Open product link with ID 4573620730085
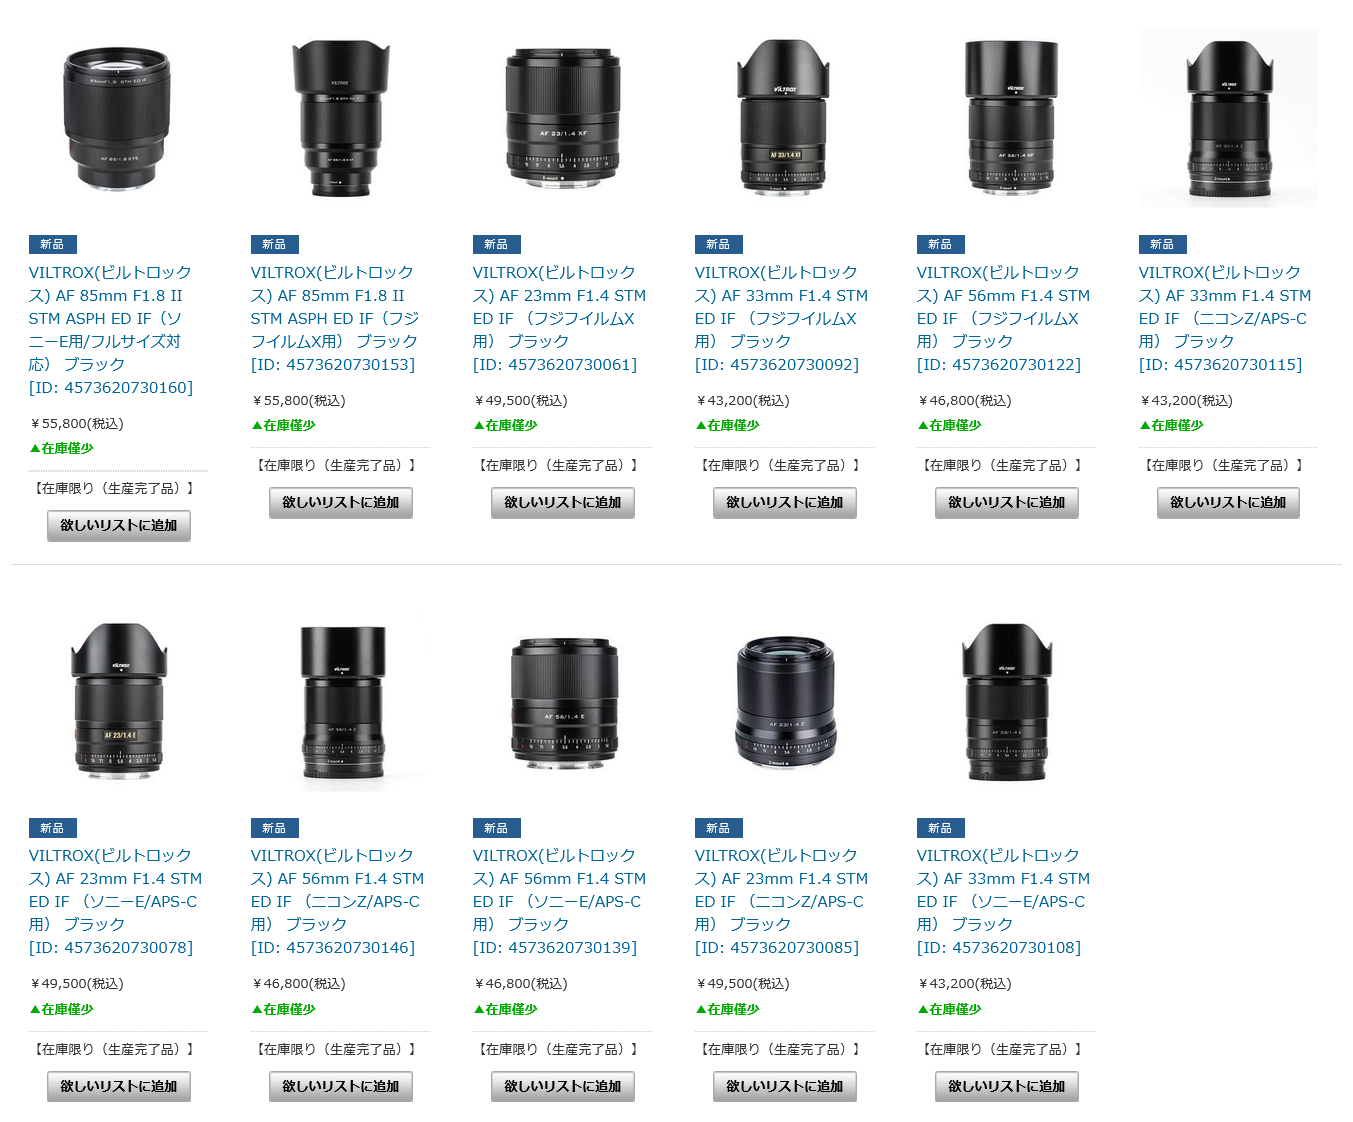Screen dimensions: 1353x1122 click(782, 902)
